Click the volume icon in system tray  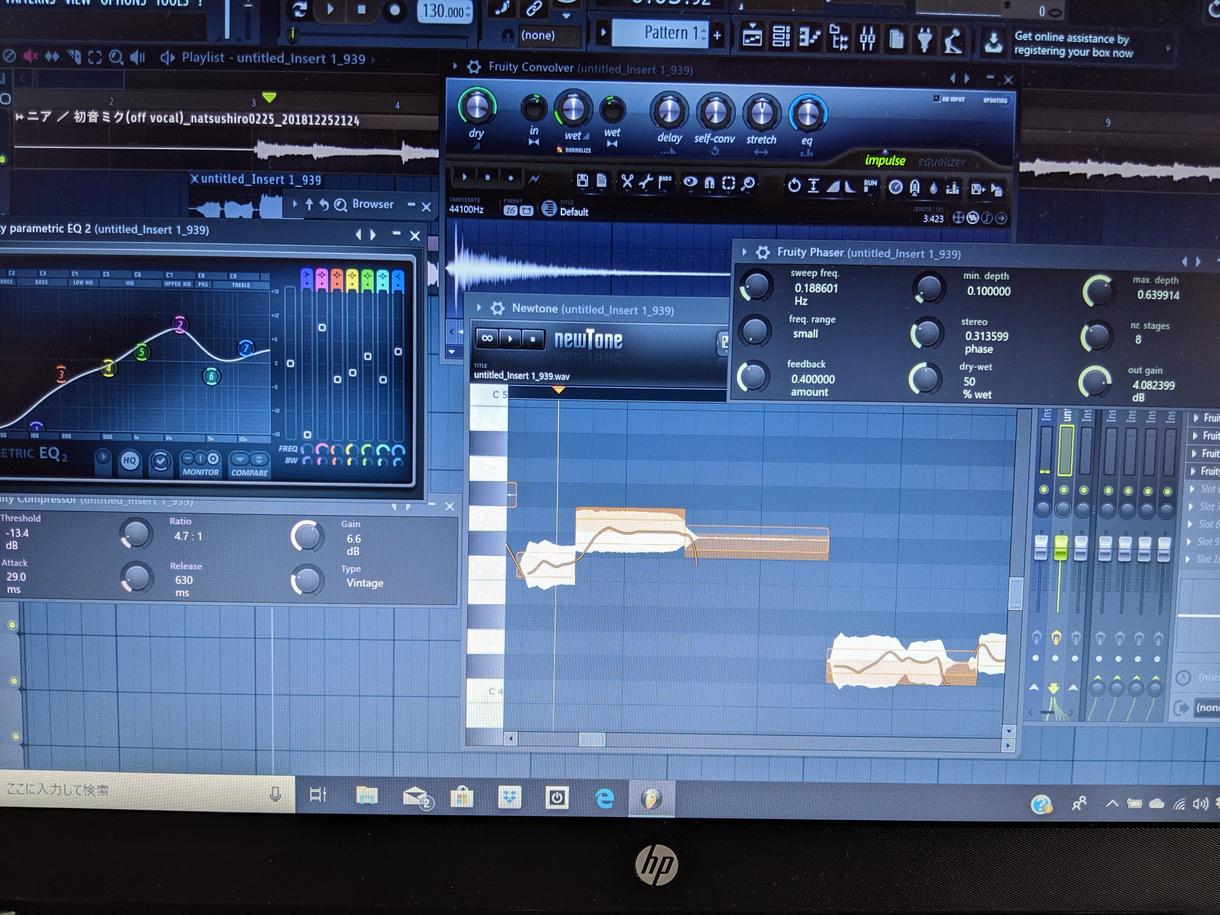[x=1199, y=803]
